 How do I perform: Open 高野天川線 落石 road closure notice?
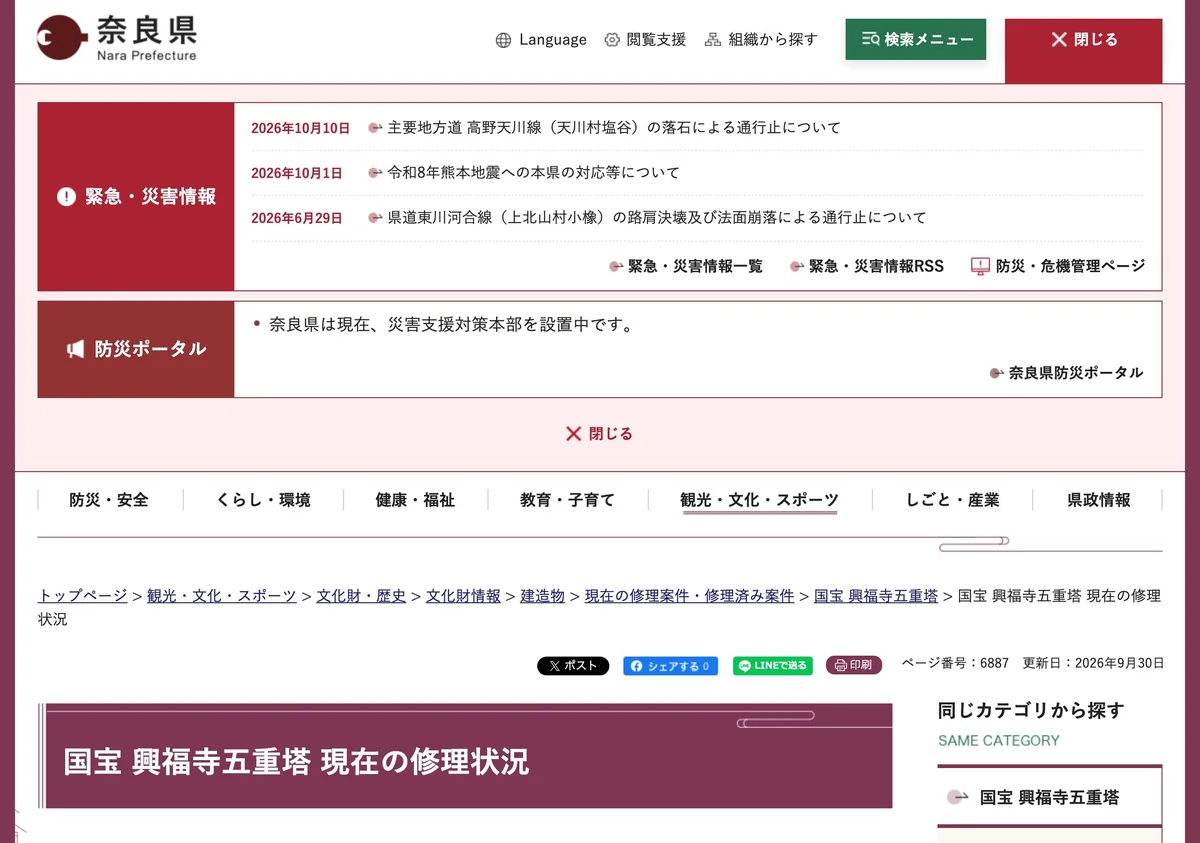pyautogui.click(x=614, y=128)
